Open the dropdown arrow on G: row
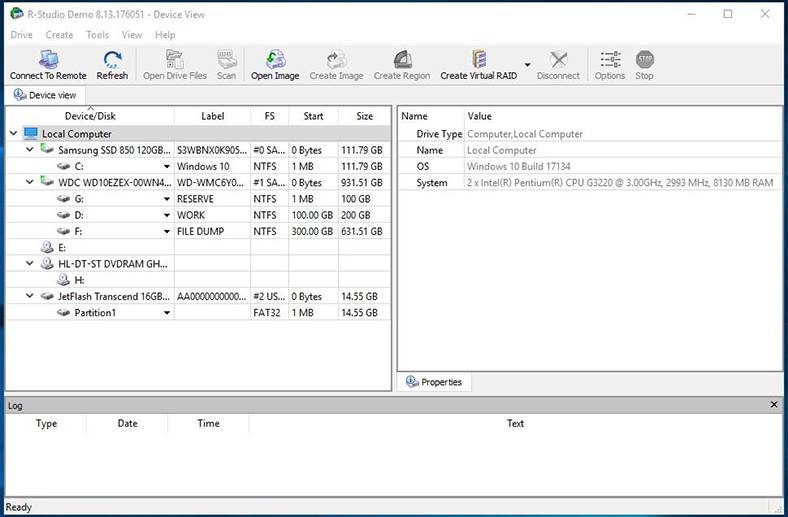 (x=167, y=199)
